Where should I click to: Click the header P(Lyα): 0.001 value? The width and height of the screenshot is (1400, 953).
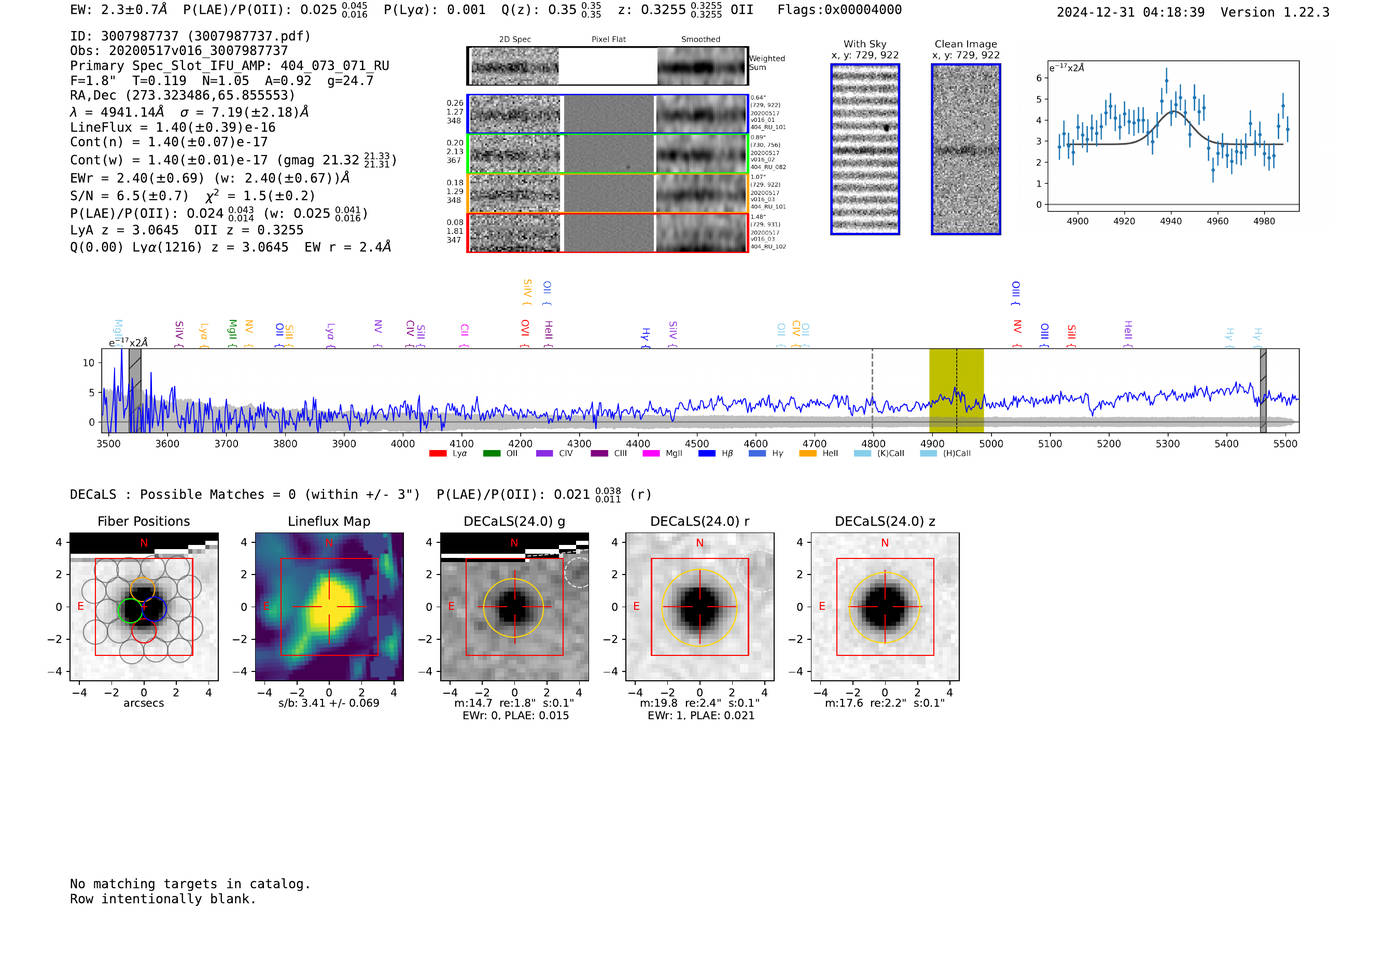432,10
